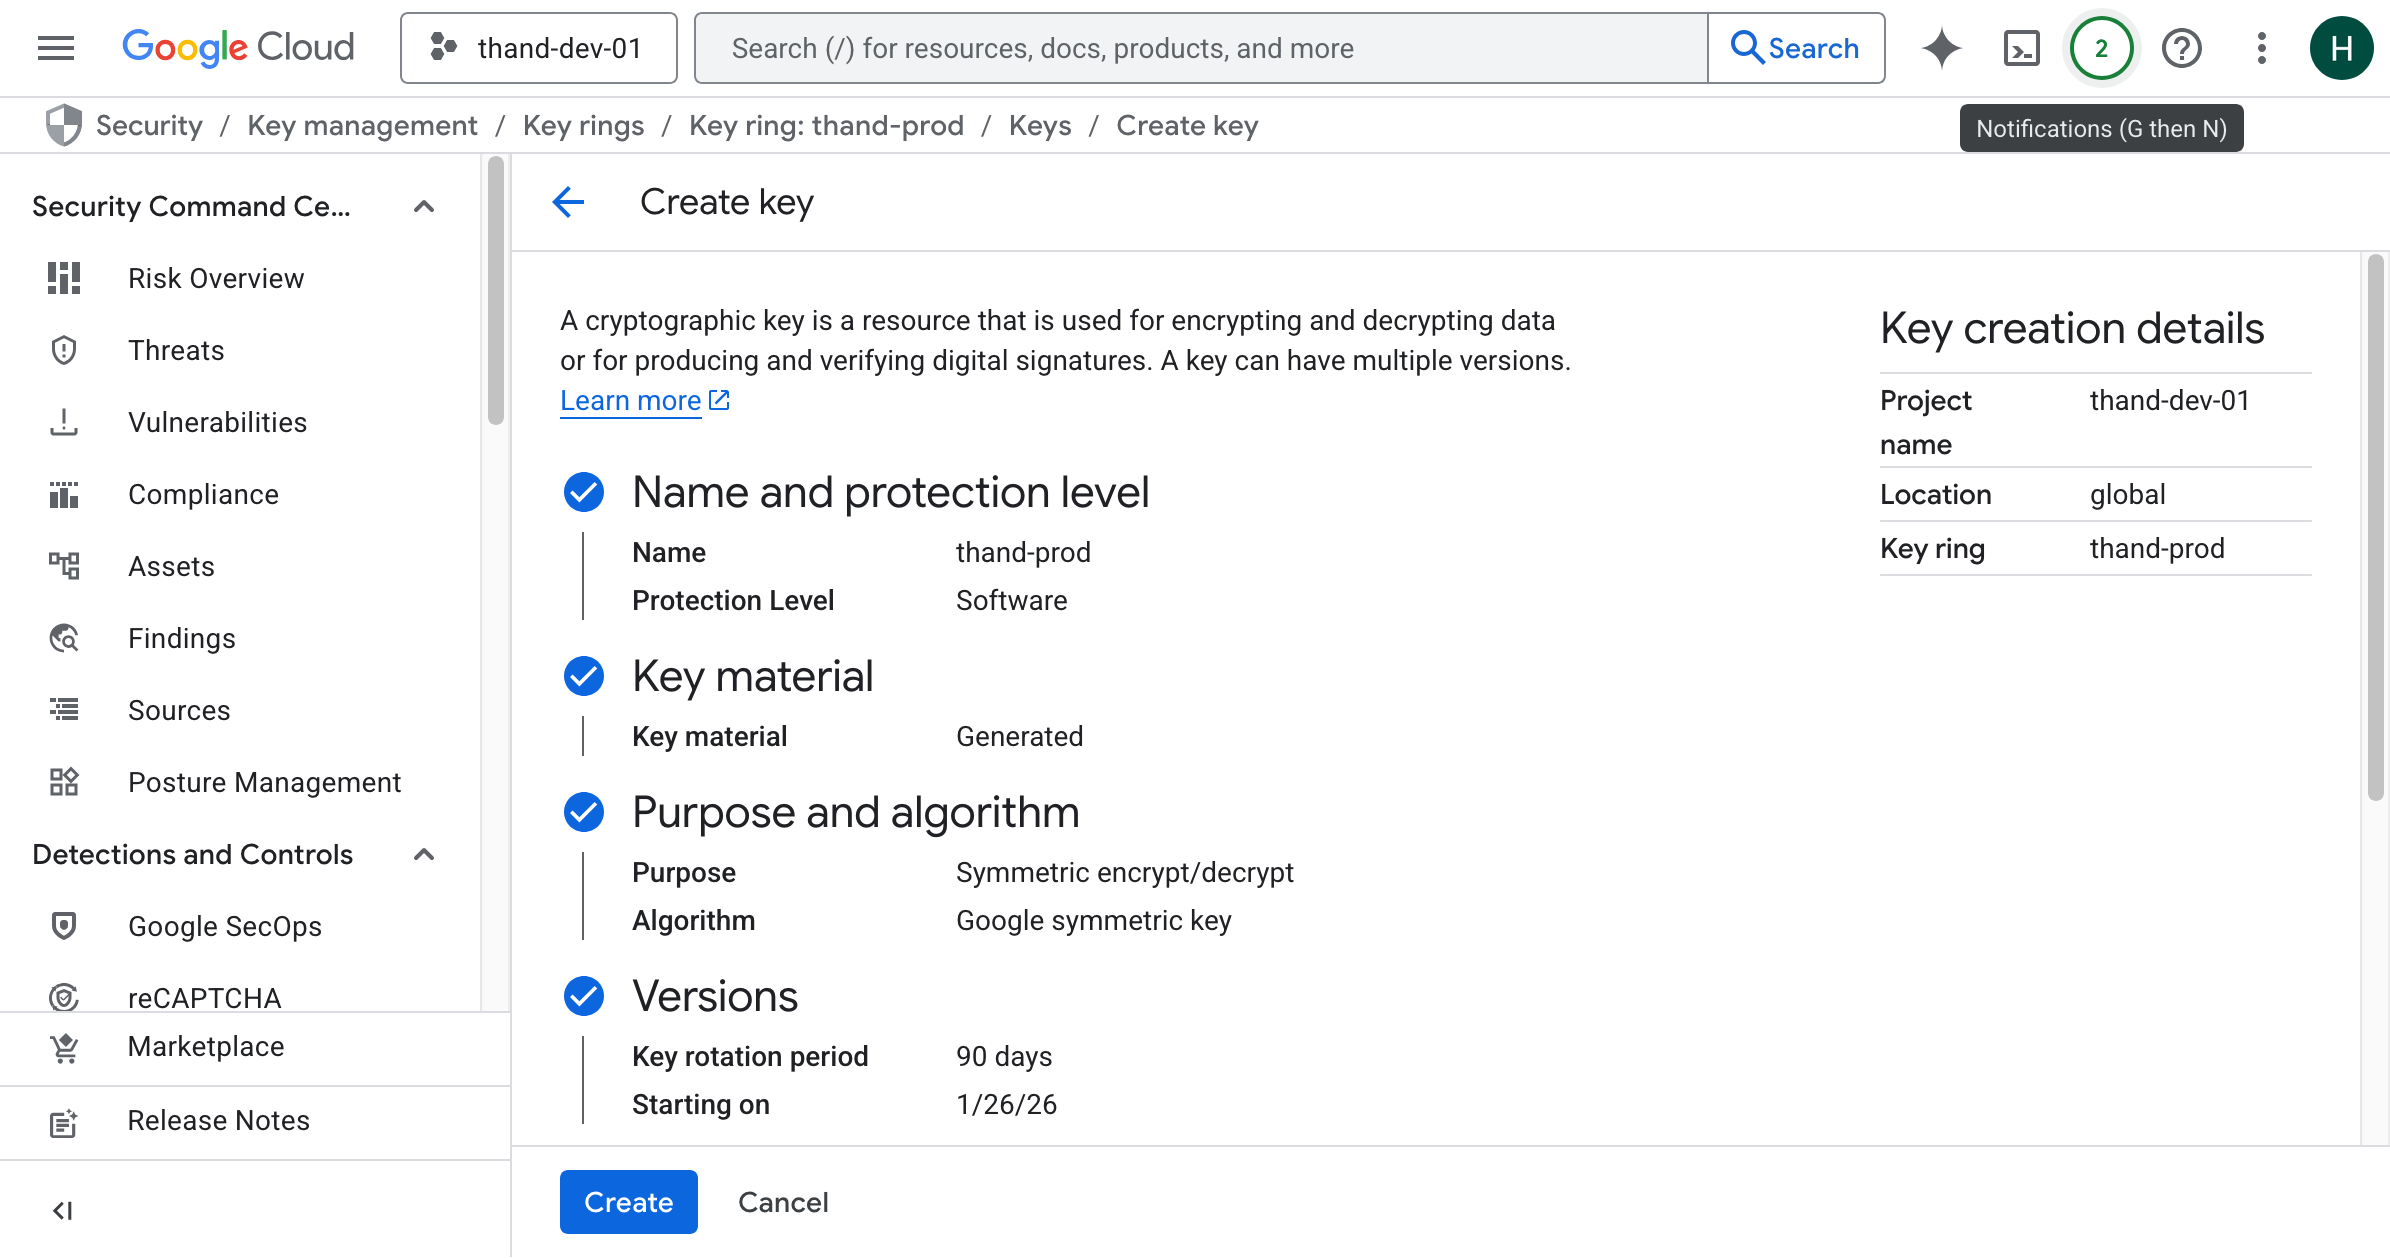Click the account avatar H

click(x=2341, y=48)
